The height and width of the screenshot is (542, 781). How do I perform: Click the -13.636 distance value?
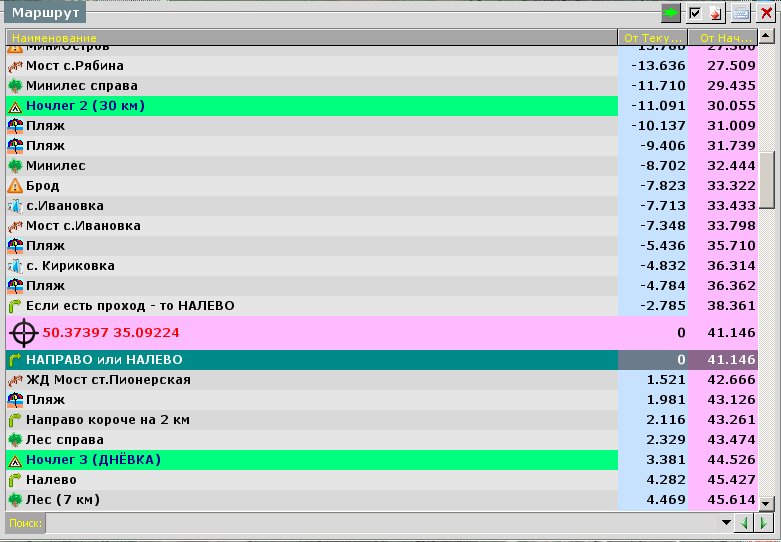[658, 66]
